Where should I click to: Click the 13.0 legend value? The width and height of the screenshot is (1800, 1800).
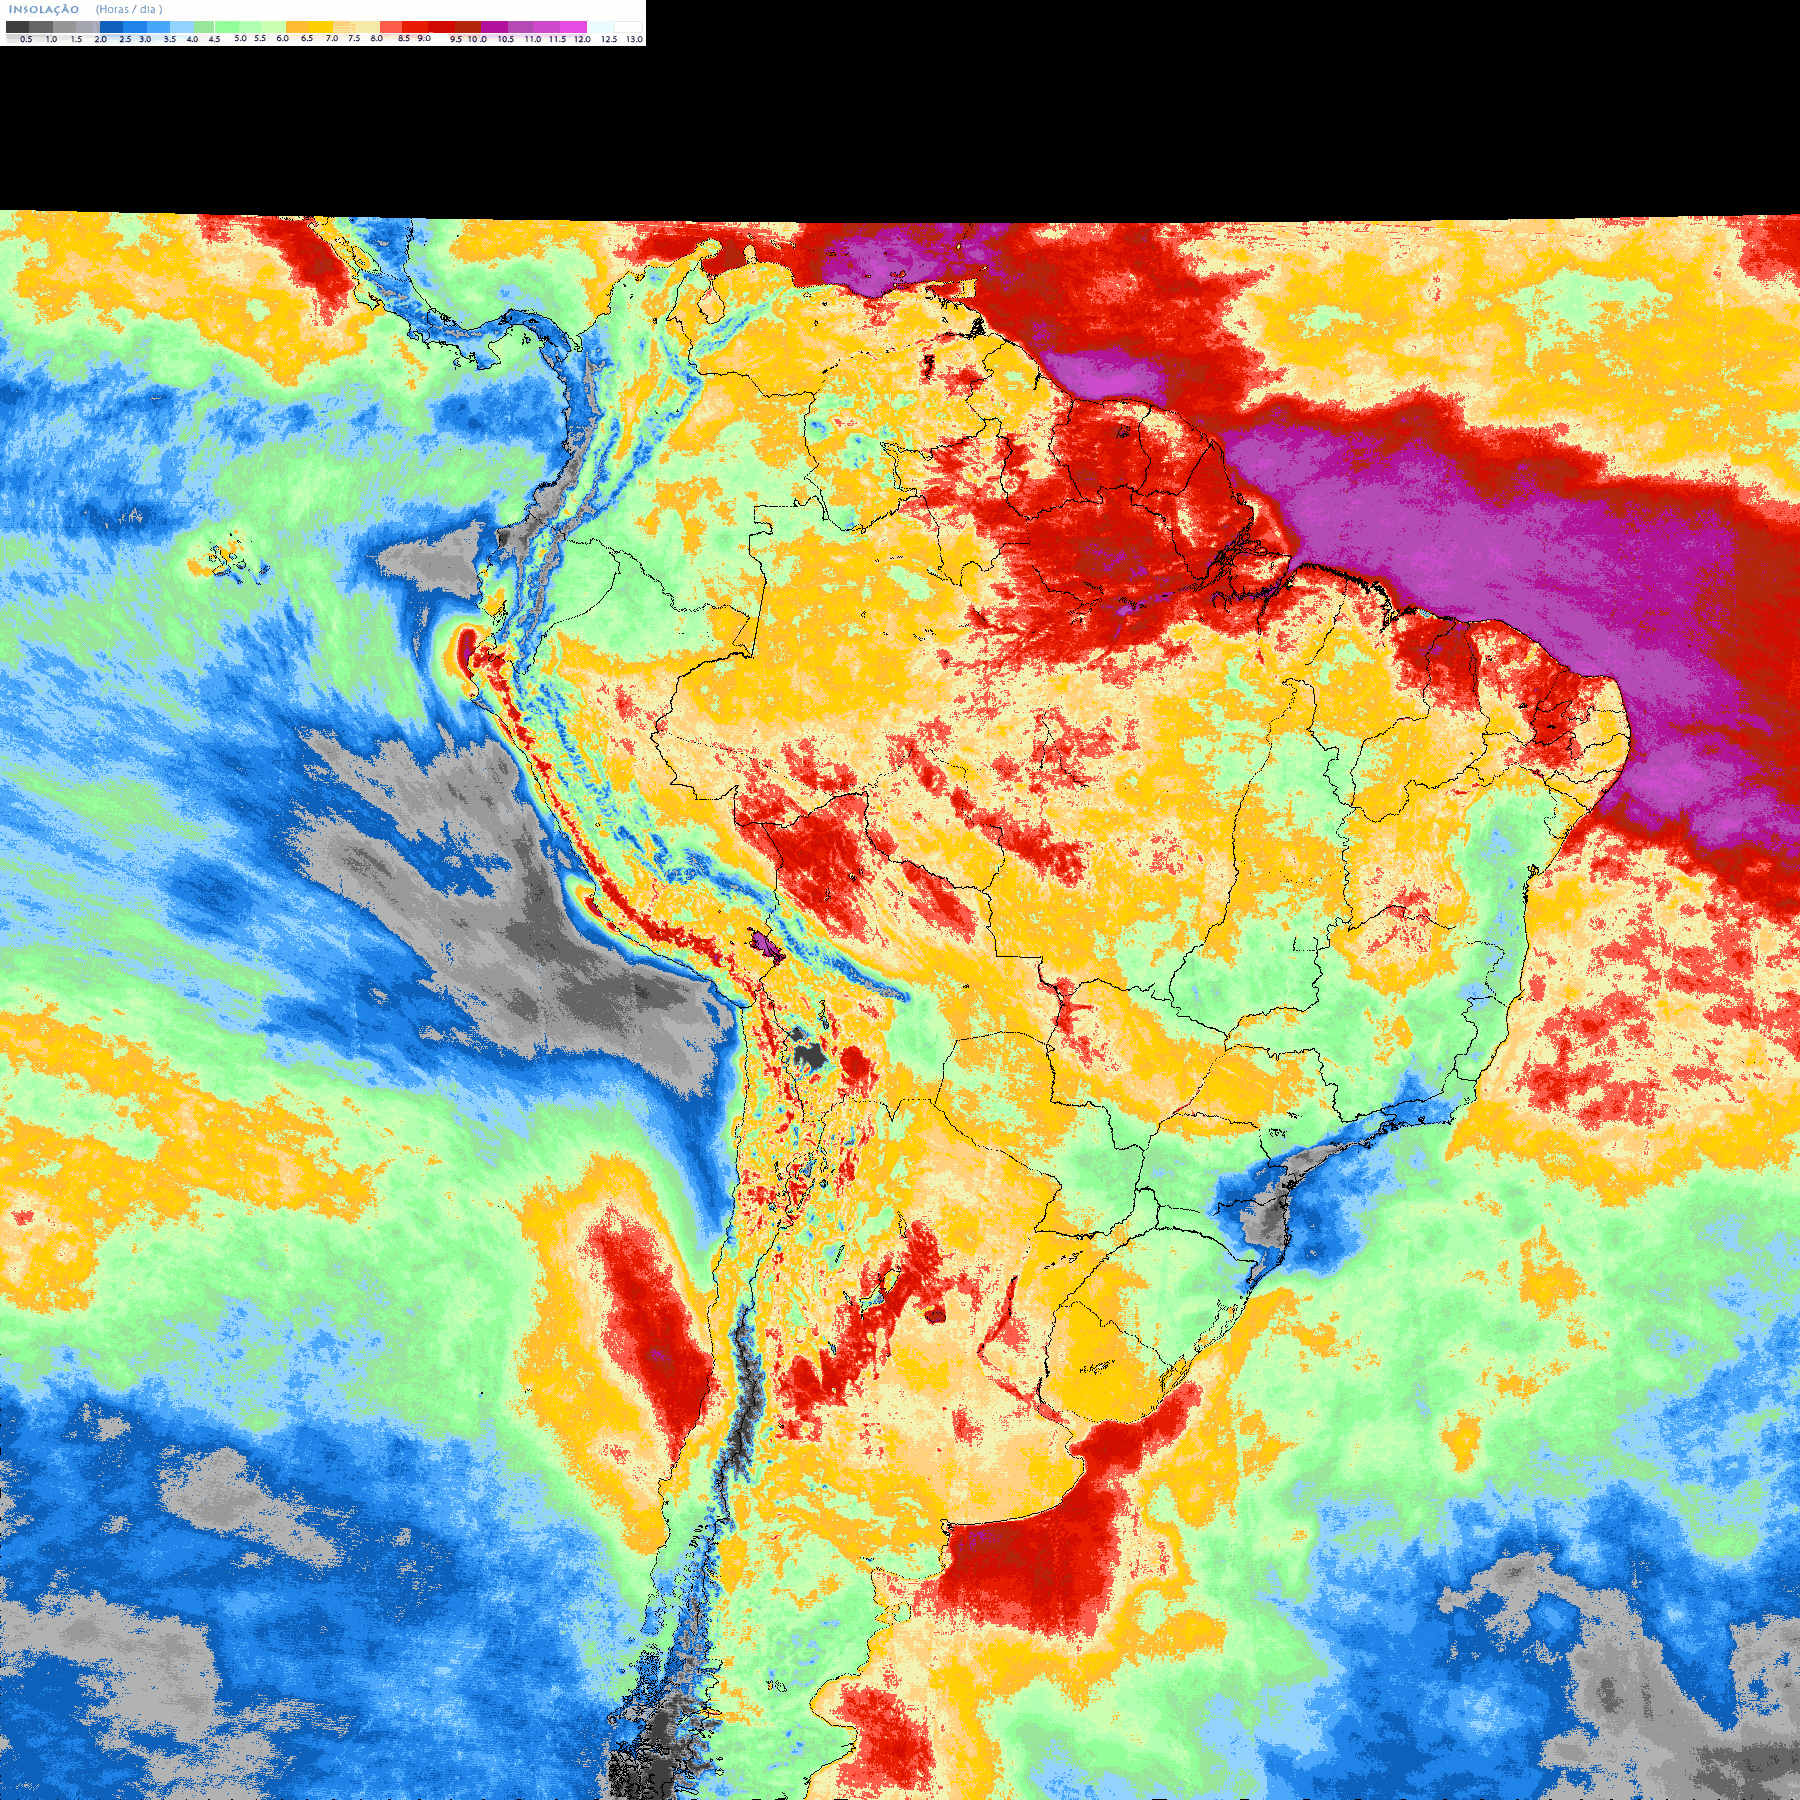pyautogui.click(x=635, y=39)
